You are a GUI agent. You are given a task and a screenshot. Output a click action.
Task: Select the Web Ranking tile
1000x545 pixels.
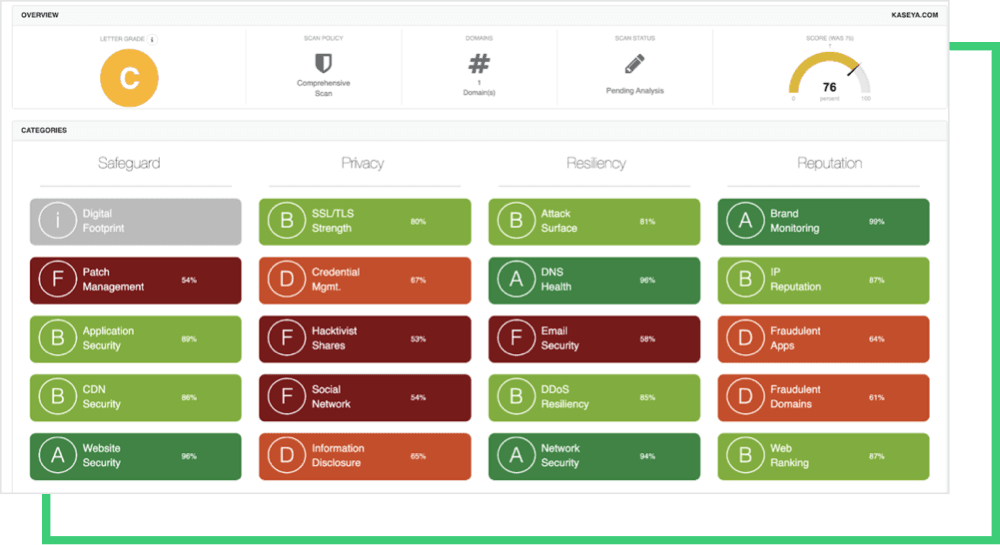[823, 456]
